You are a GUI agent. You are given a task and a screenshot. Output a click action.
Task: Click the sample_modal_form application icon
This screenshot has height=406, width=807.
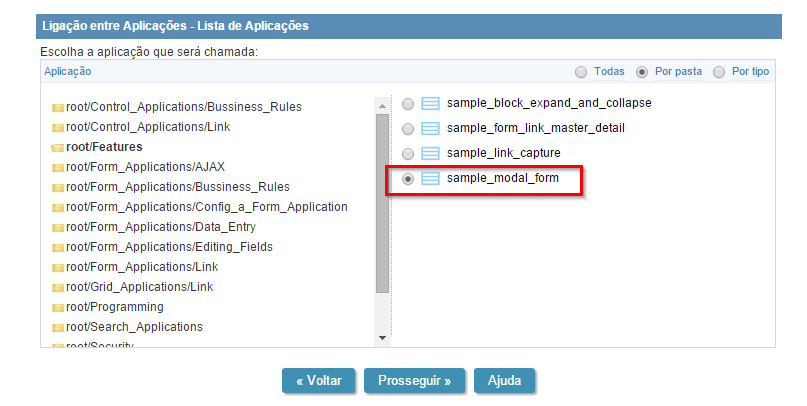coord(431,179)
